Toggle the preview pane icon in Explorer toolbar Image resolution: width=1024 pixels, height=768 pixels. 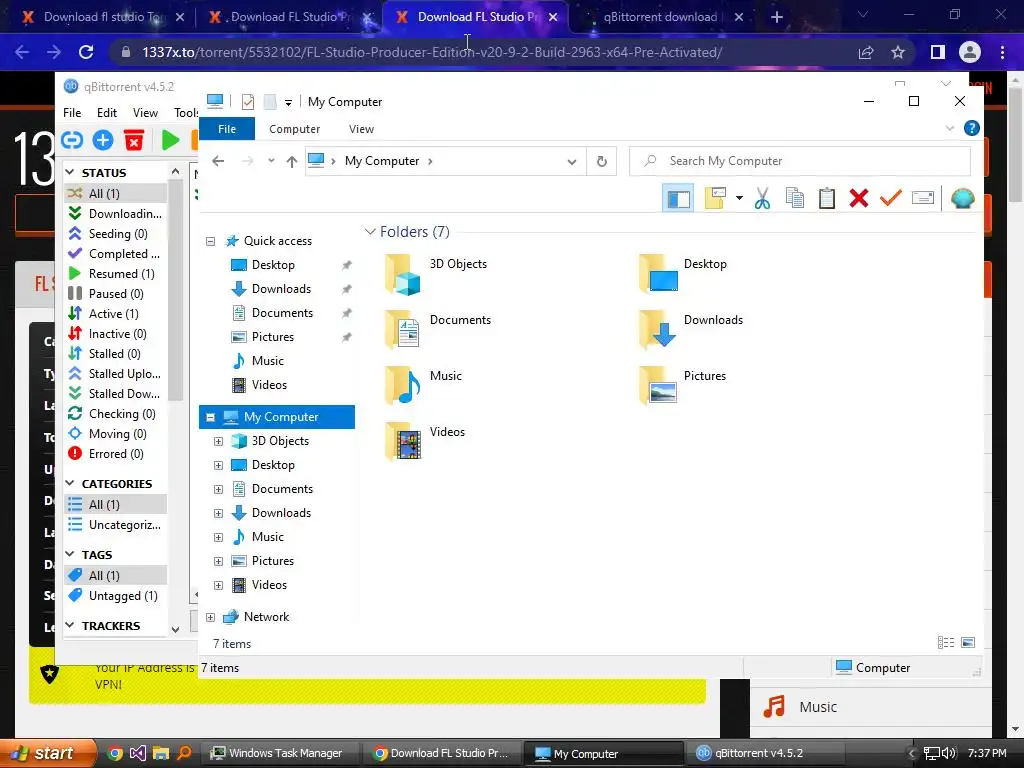[x=678, y=198]
